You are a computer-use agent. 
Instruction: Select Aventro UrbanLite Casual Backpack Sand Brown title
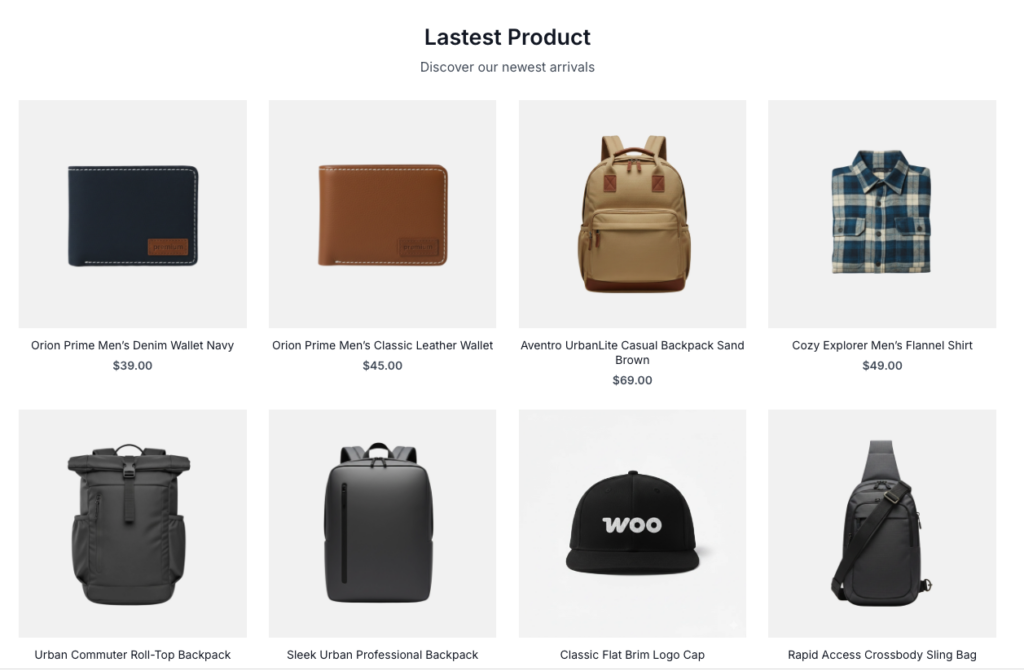(x=632, y=352)
